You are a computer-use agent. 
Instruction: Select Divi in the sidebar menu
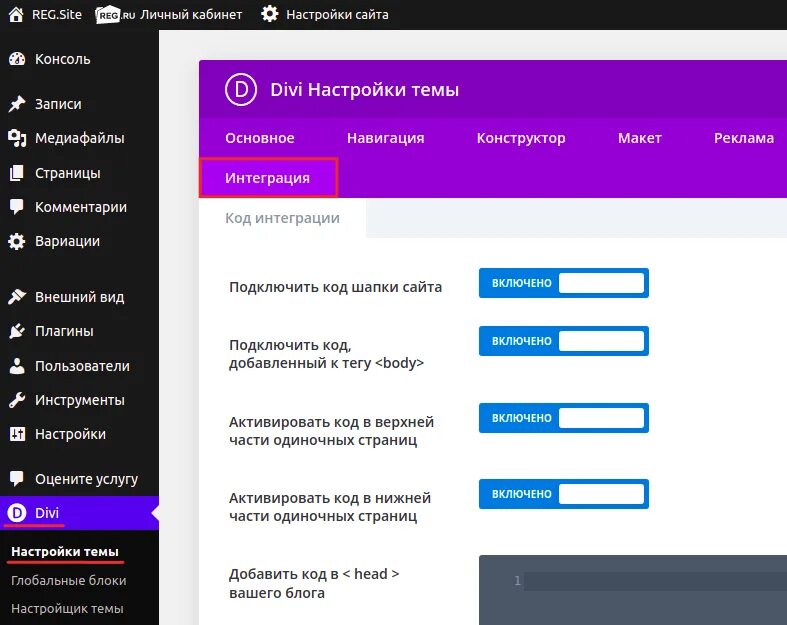79,513
